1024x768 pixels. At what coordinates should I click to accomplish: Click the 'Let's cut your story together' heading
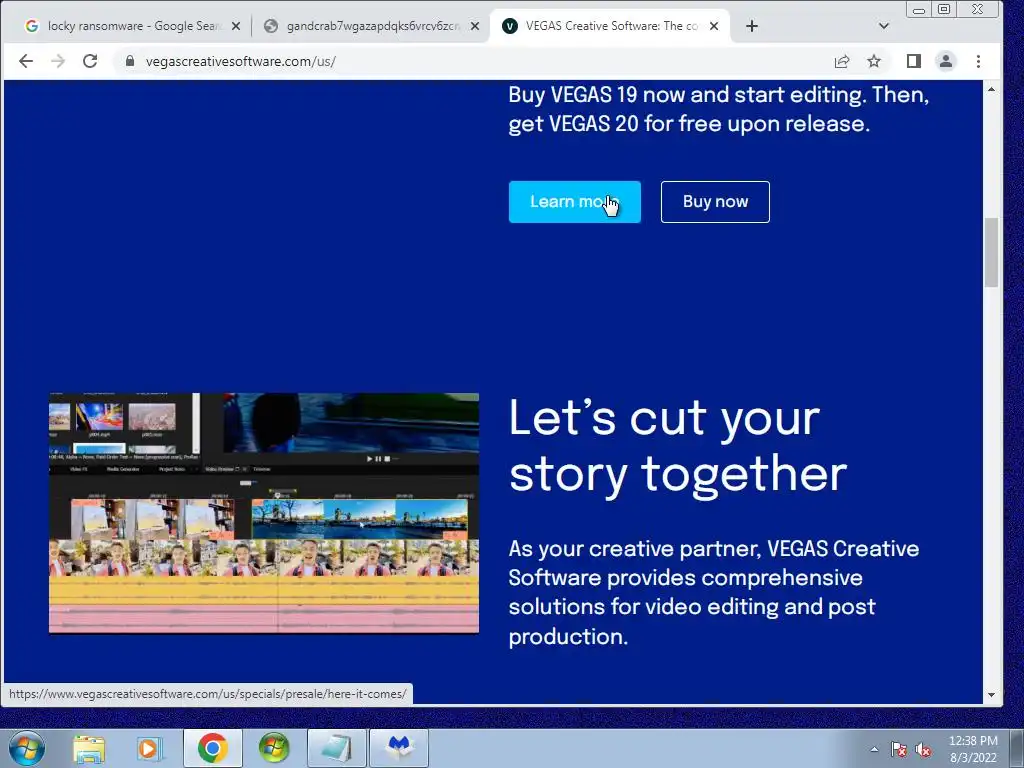[678, 446]
